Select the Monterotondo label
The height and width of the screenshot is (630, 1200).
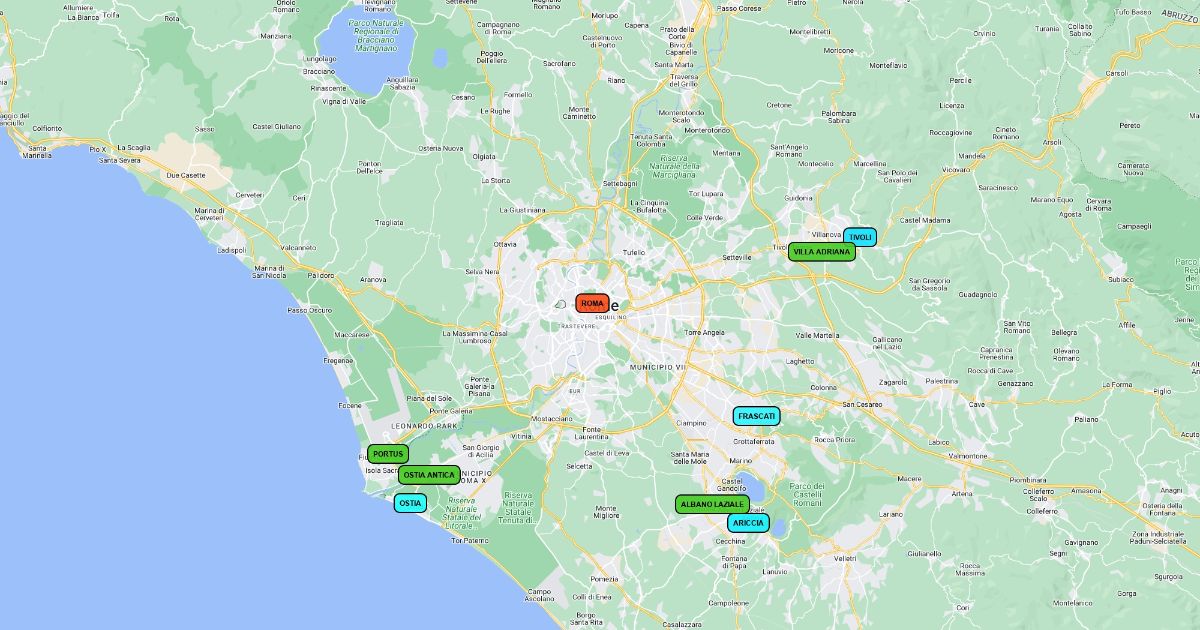[706, 130]
